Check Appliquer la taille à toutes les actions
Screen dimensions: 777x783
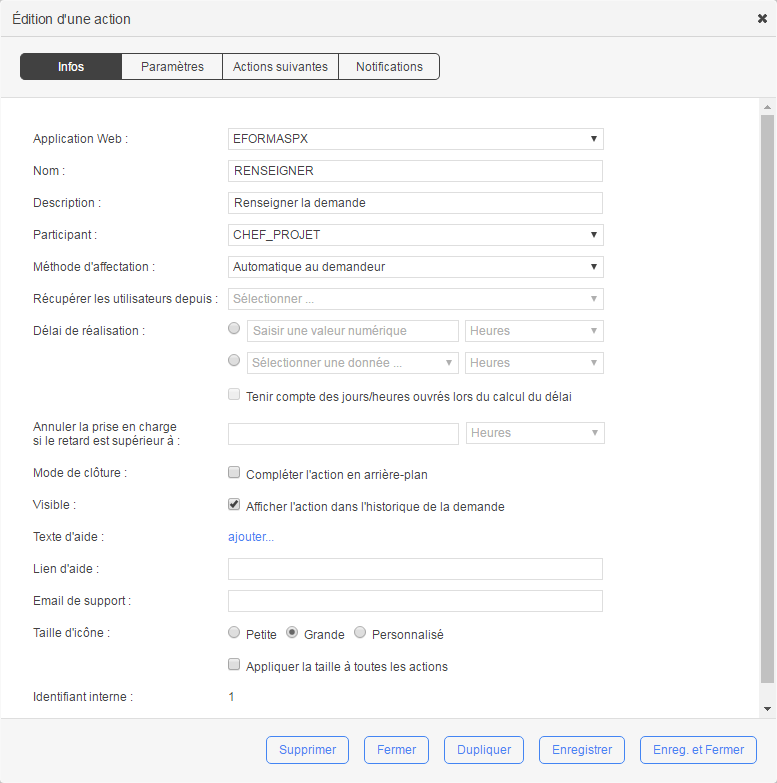pyautogui.click(x=235, y=665)
